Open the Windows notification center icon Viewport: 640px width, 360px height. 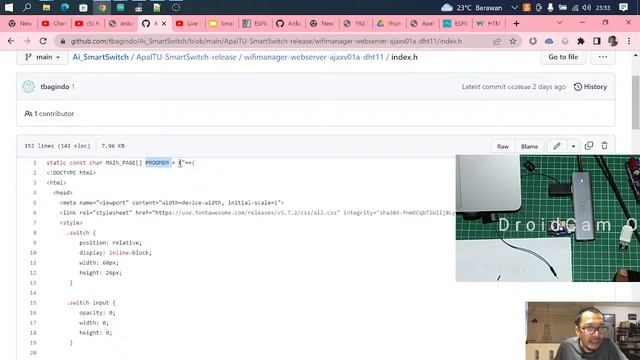coord(623,7)
